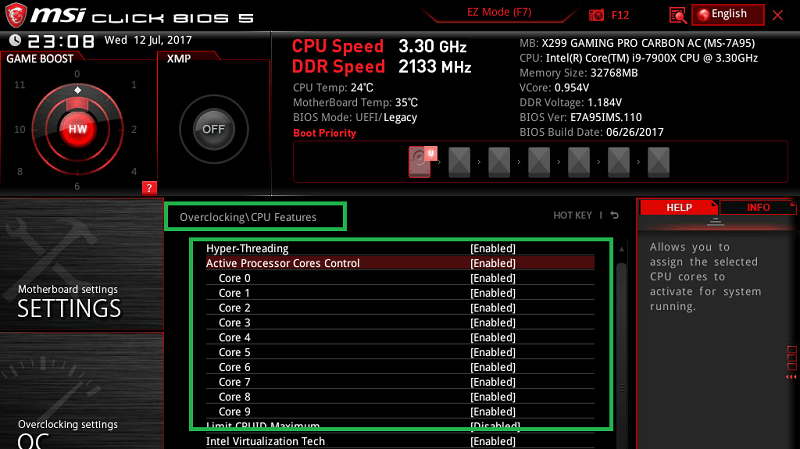Select the third boot priority device icon
This screenshot has width=800, height=449.
pos(499,162)
